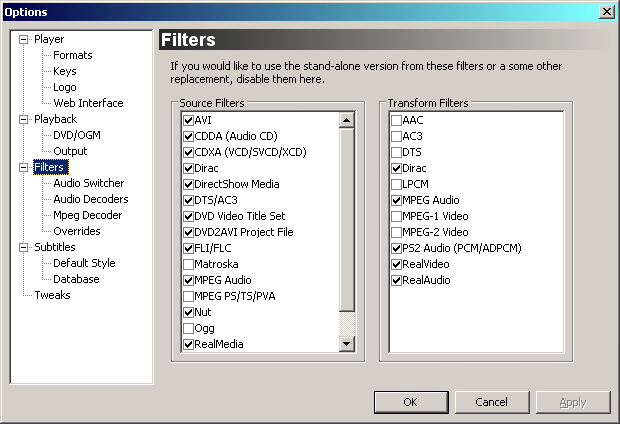This screenshot has width=620, height=424.
Task: Collapse the Subtitles tree node
Action: coord(24,247)
